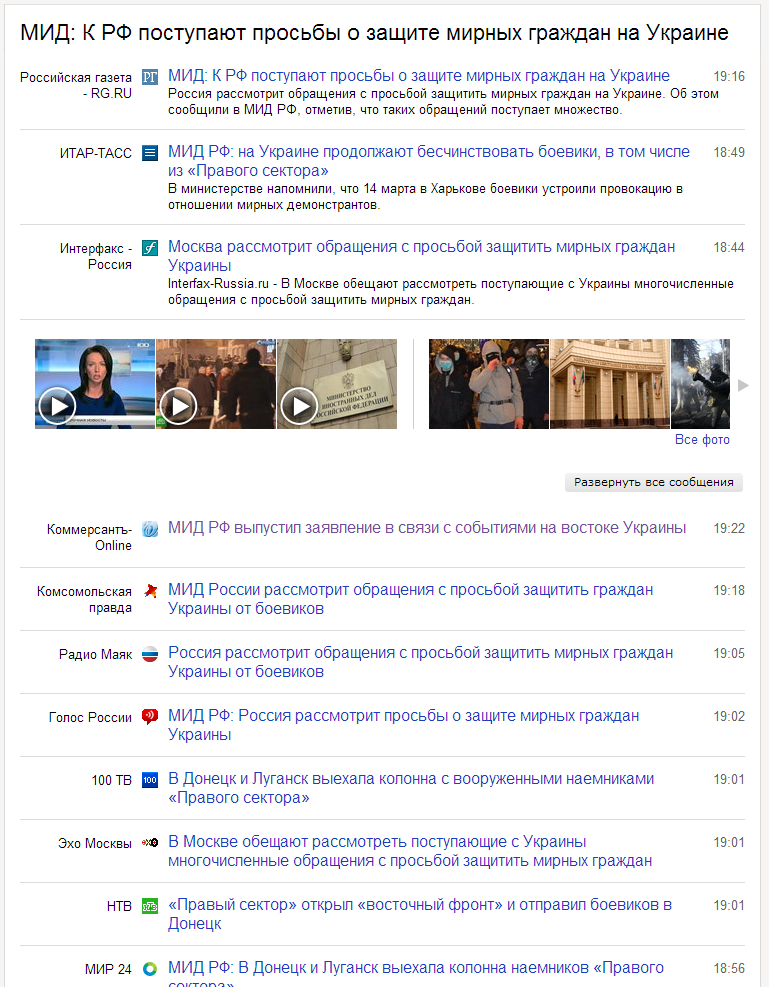This screenshot has width=769, height=987.
Task: Click source name Российская газета - RG.RU
Action: pos(76,85)
